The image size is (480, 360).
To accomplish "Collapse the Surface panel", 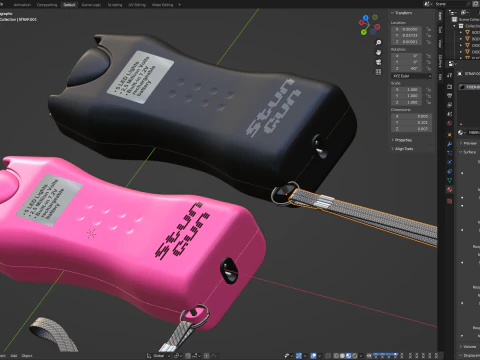I will click(x=468, y=152).
